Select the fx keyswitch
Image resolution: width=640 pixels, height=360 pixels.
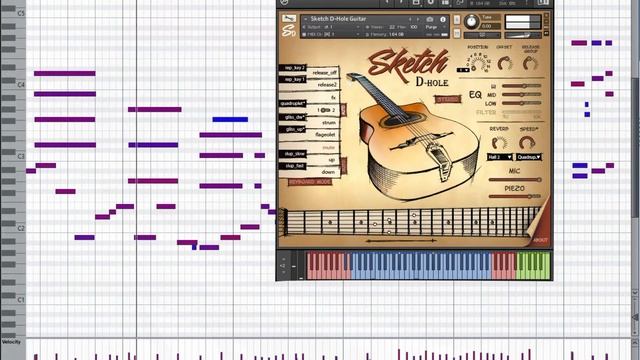coord(324,98)
